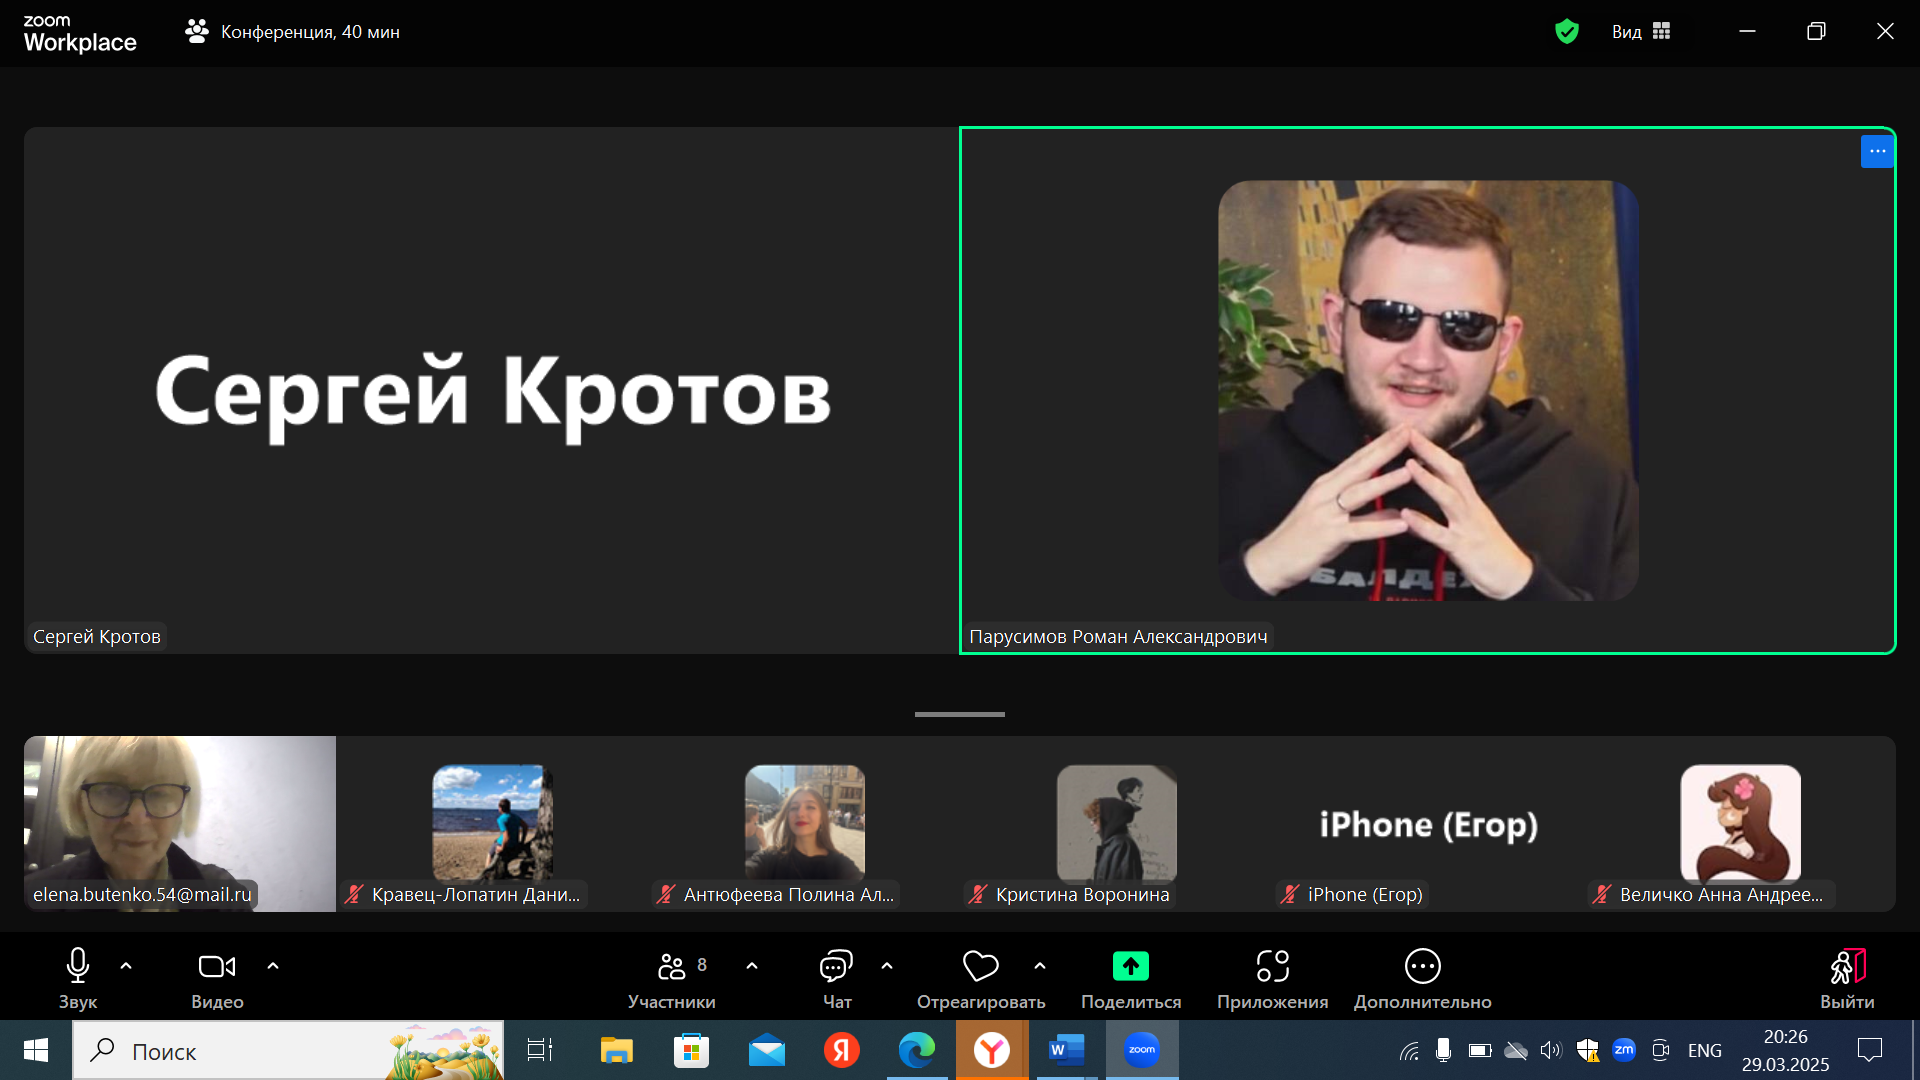Expand reactions options arrow

tap(1040, 966)
